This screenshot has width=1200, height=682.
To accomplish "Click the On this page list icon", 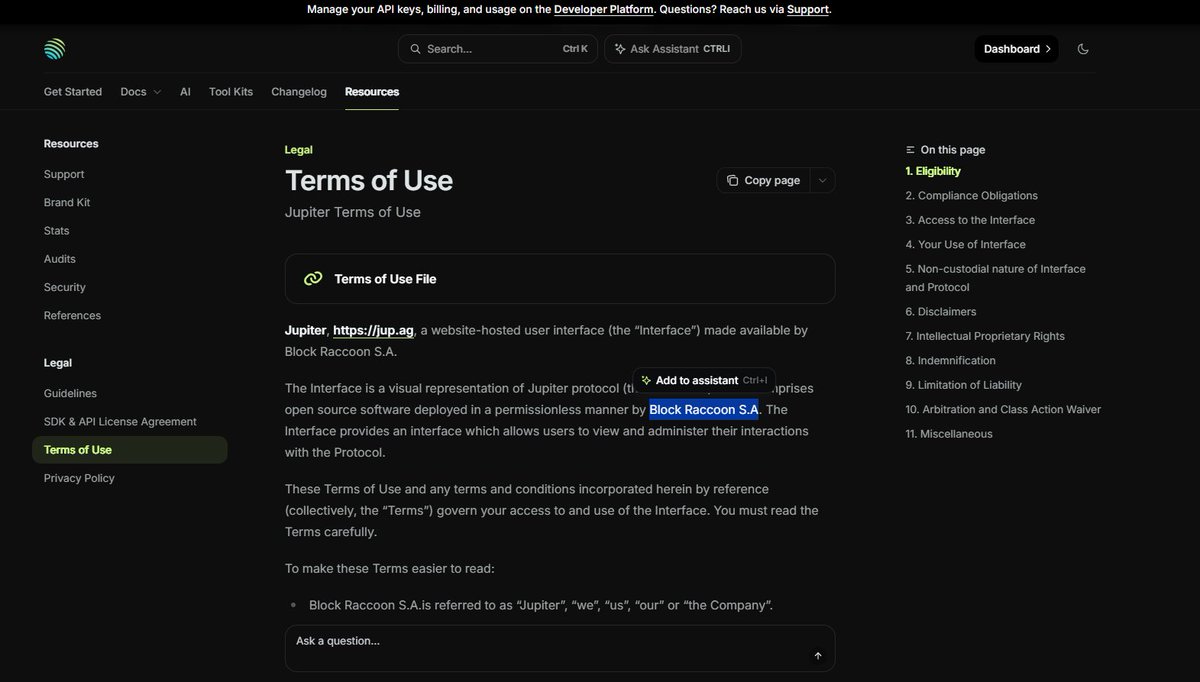I will [910, 150].
